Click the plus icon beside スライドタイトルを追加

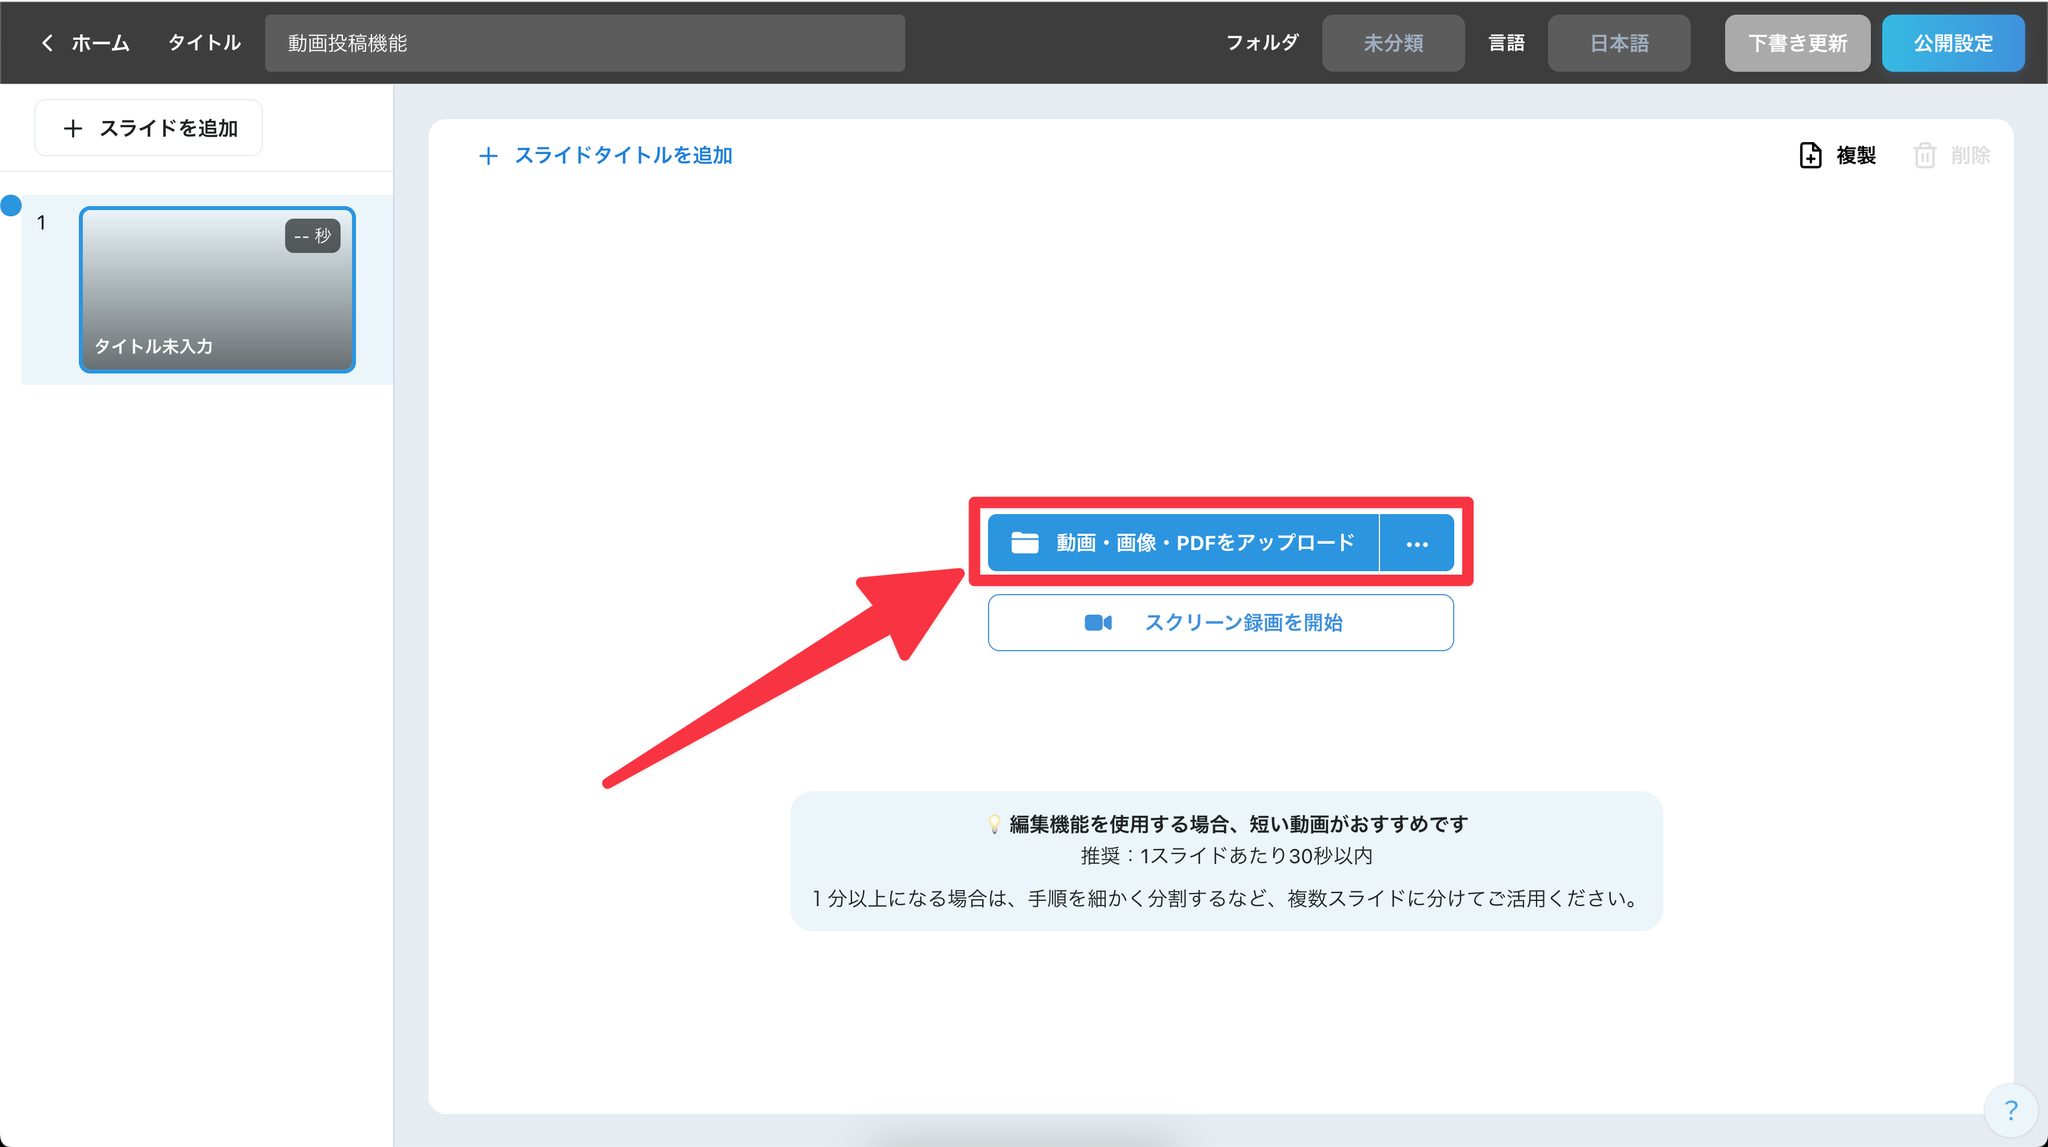click(x=488, y=156)
